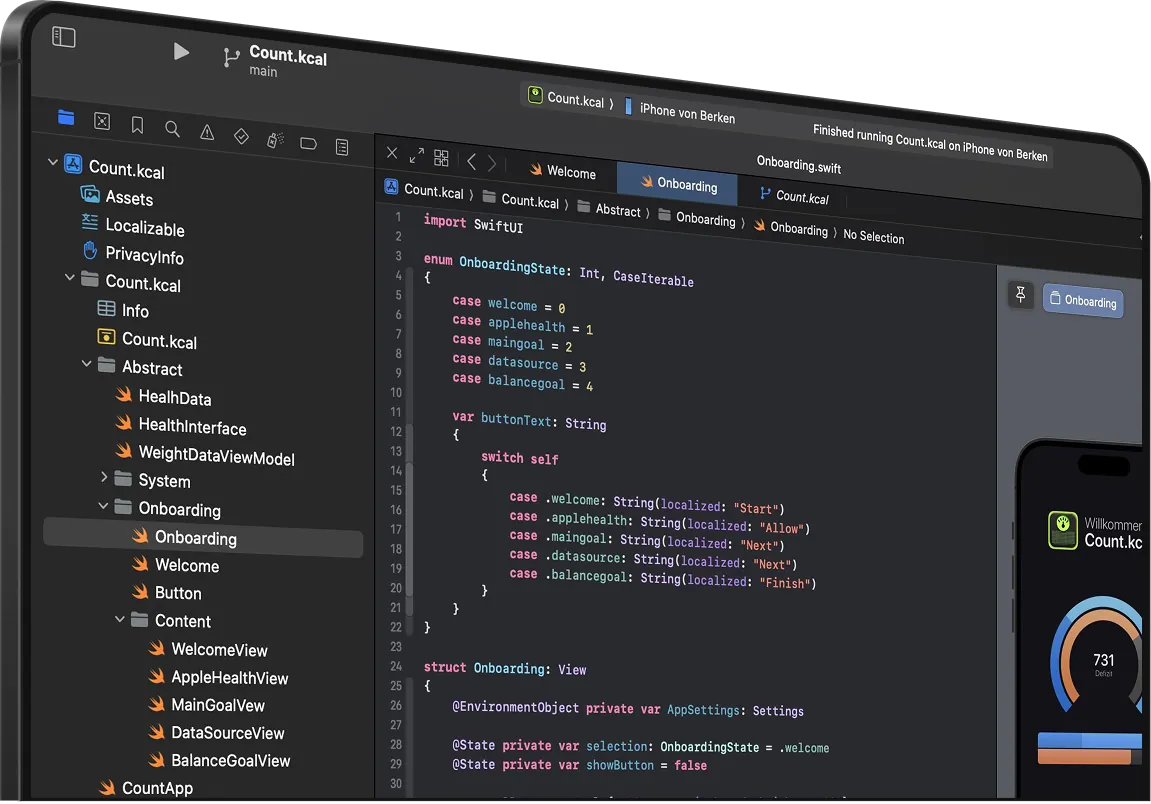The height and width of the screenshot is (804, 1151).
Task: Collapse the Count.kcal group folder
Action: [70, 277]
